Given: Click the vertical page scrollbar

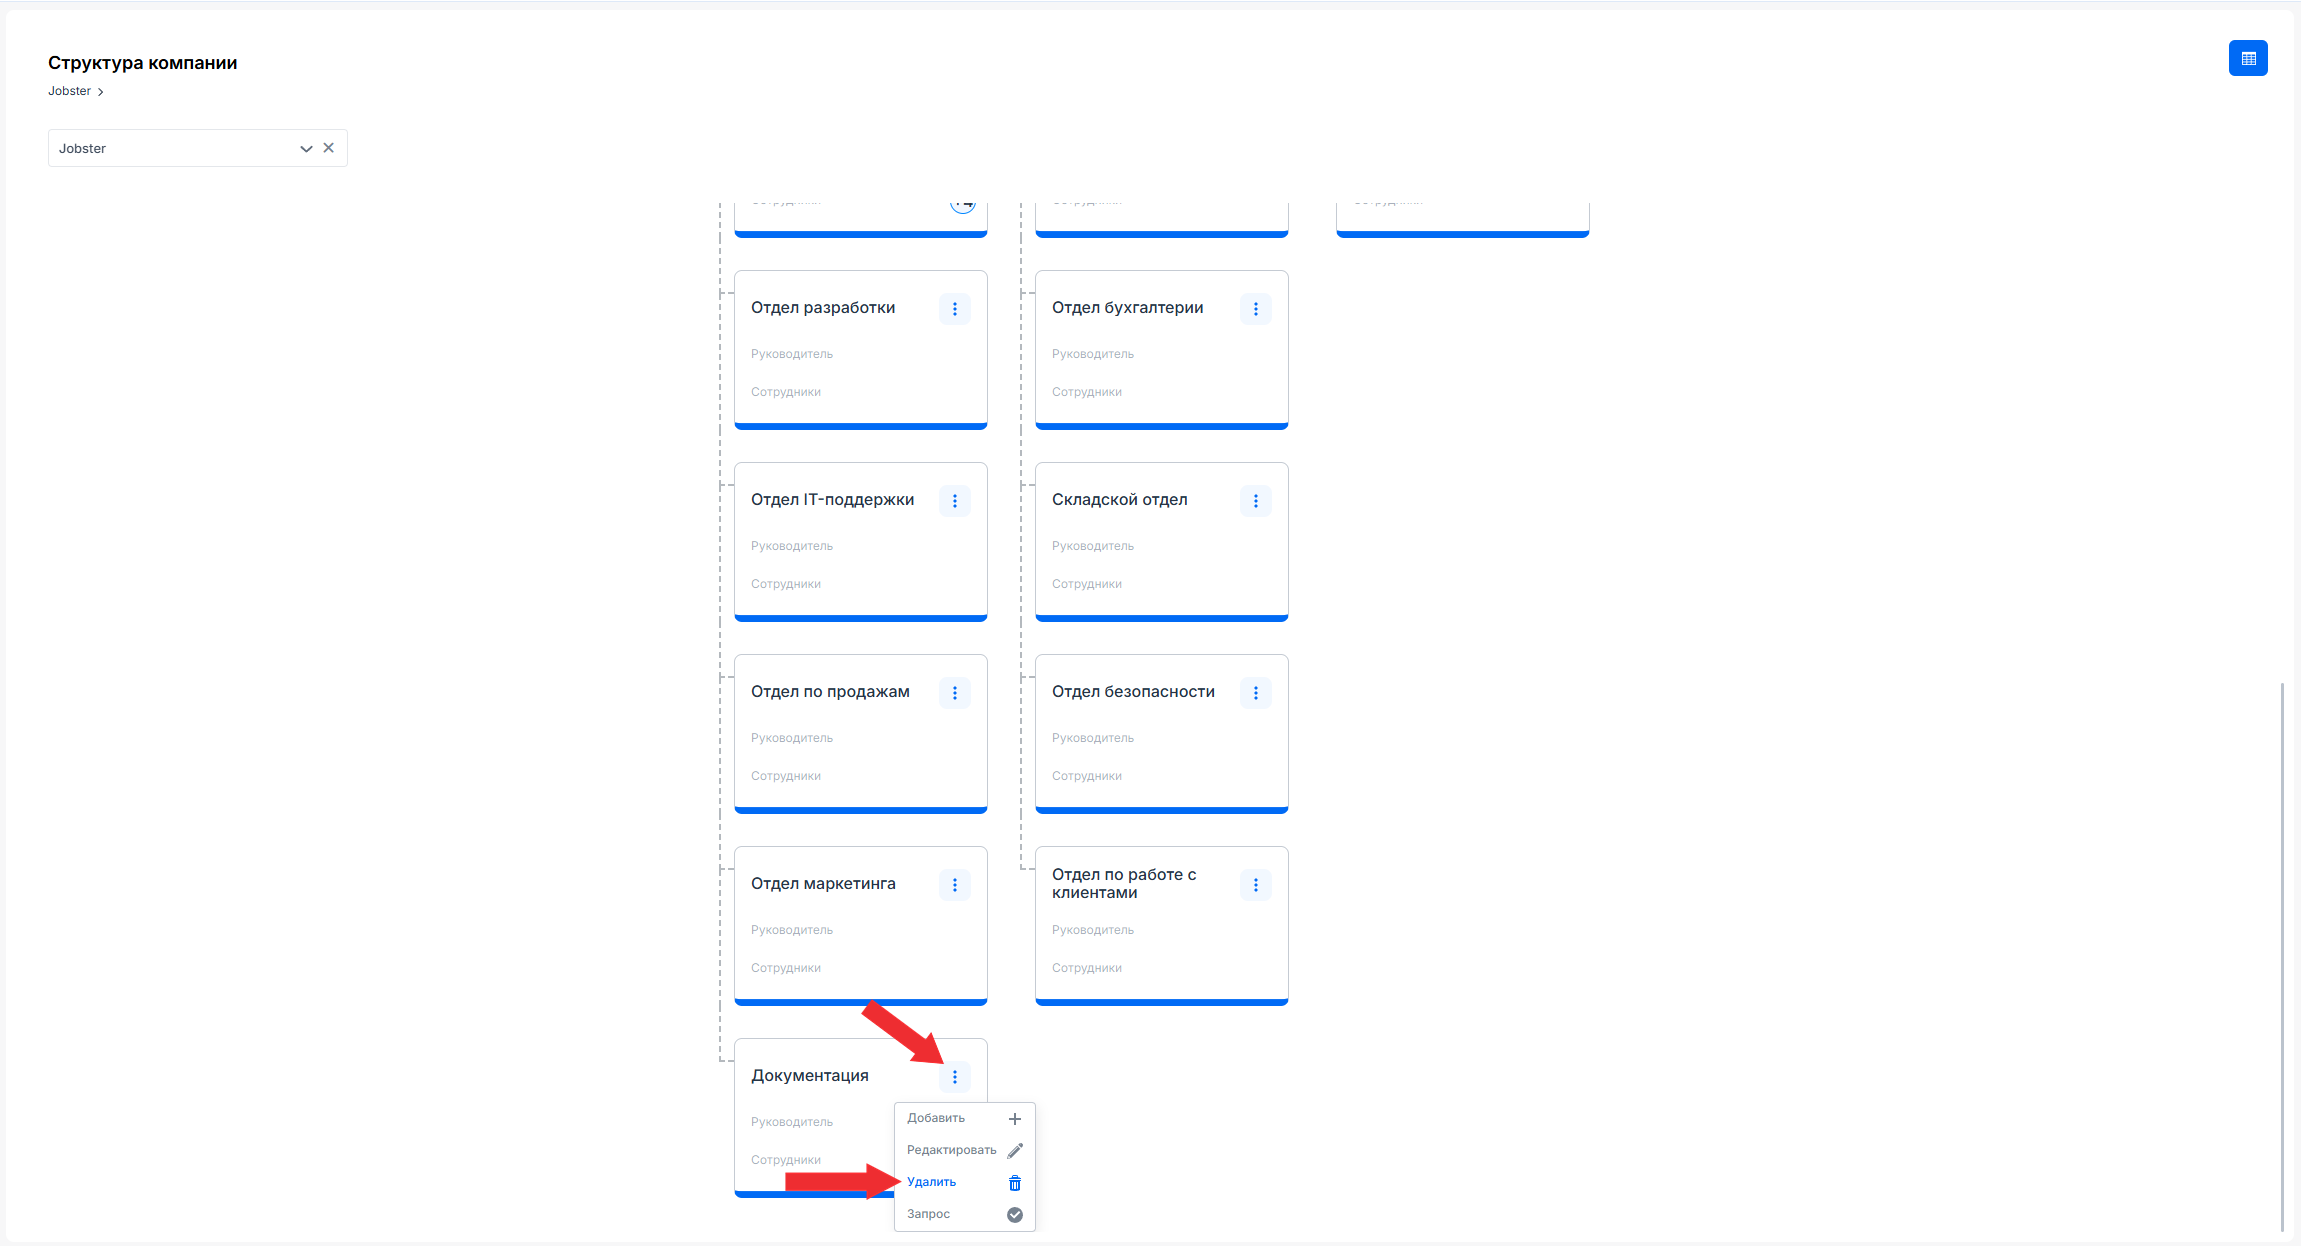Looking at the screenshot, I should (2281, 955).
